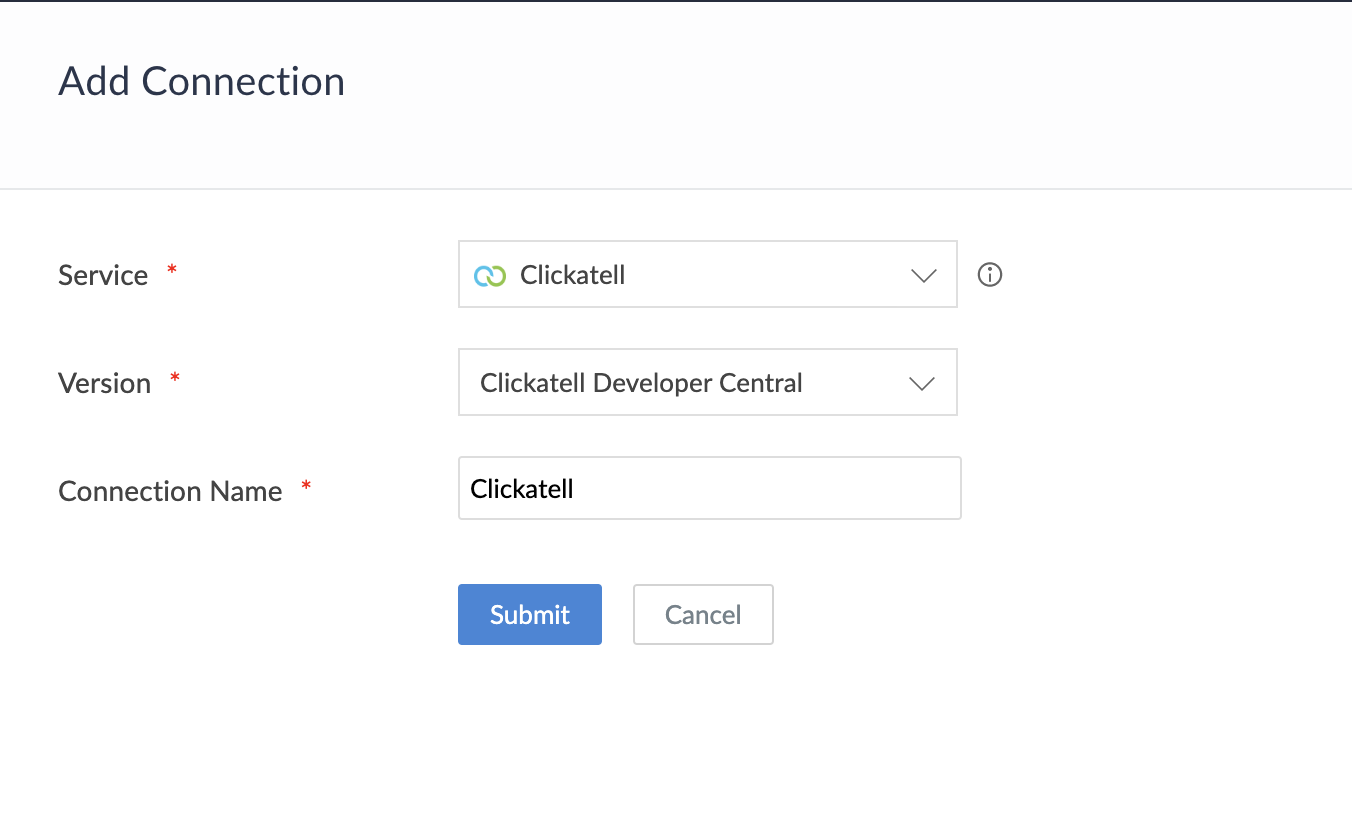Submit the new connection form
The height and width of the screenshot is (822, 1352).
point(530,614)
